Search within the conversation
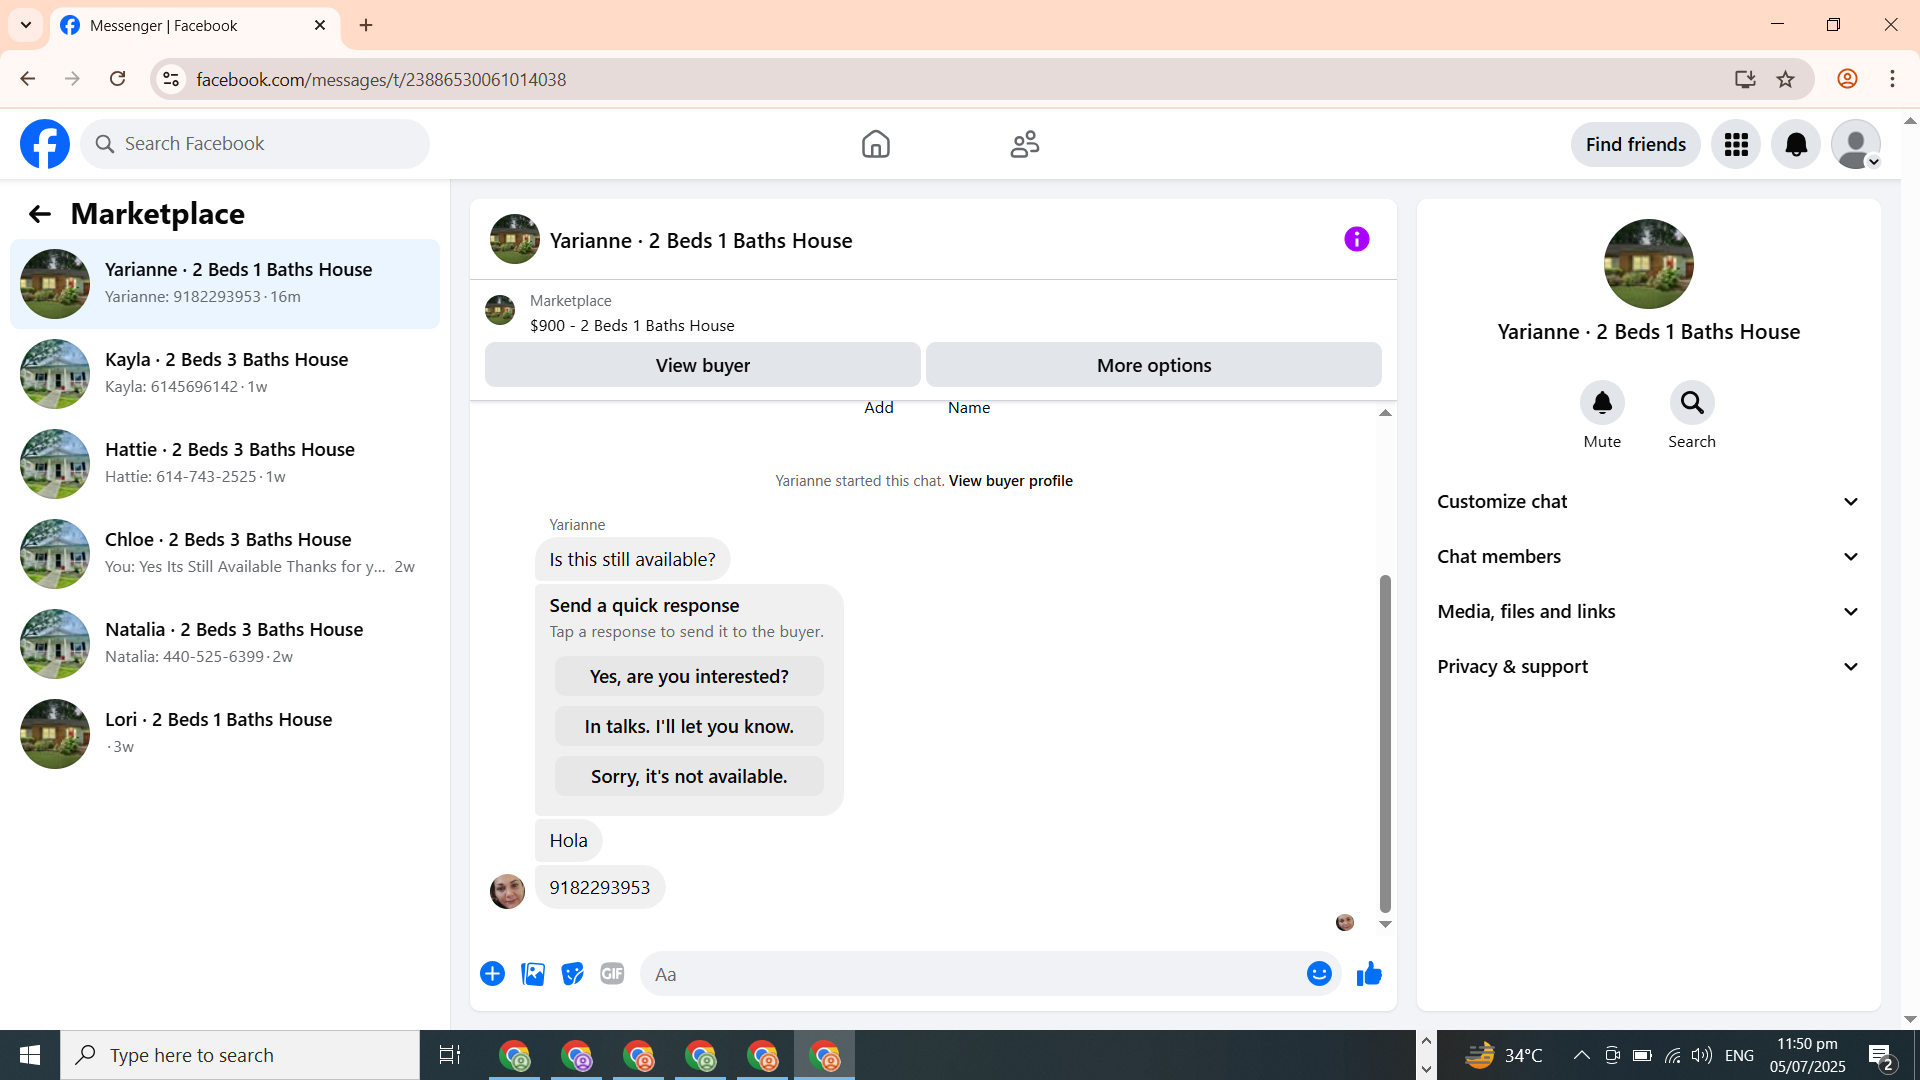The width and height of the screenshot is (1920, 1080). click(1691, 403)
